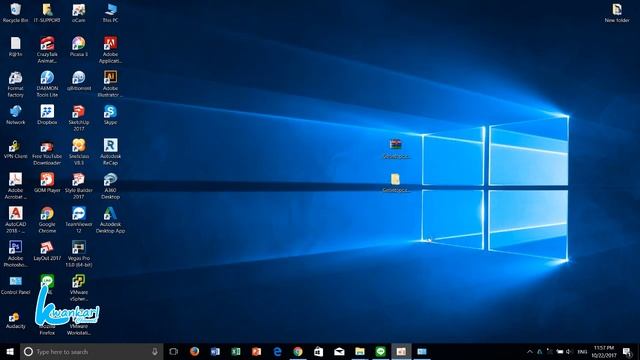Launch the Picasa 3 shortcut

(78, 47)
